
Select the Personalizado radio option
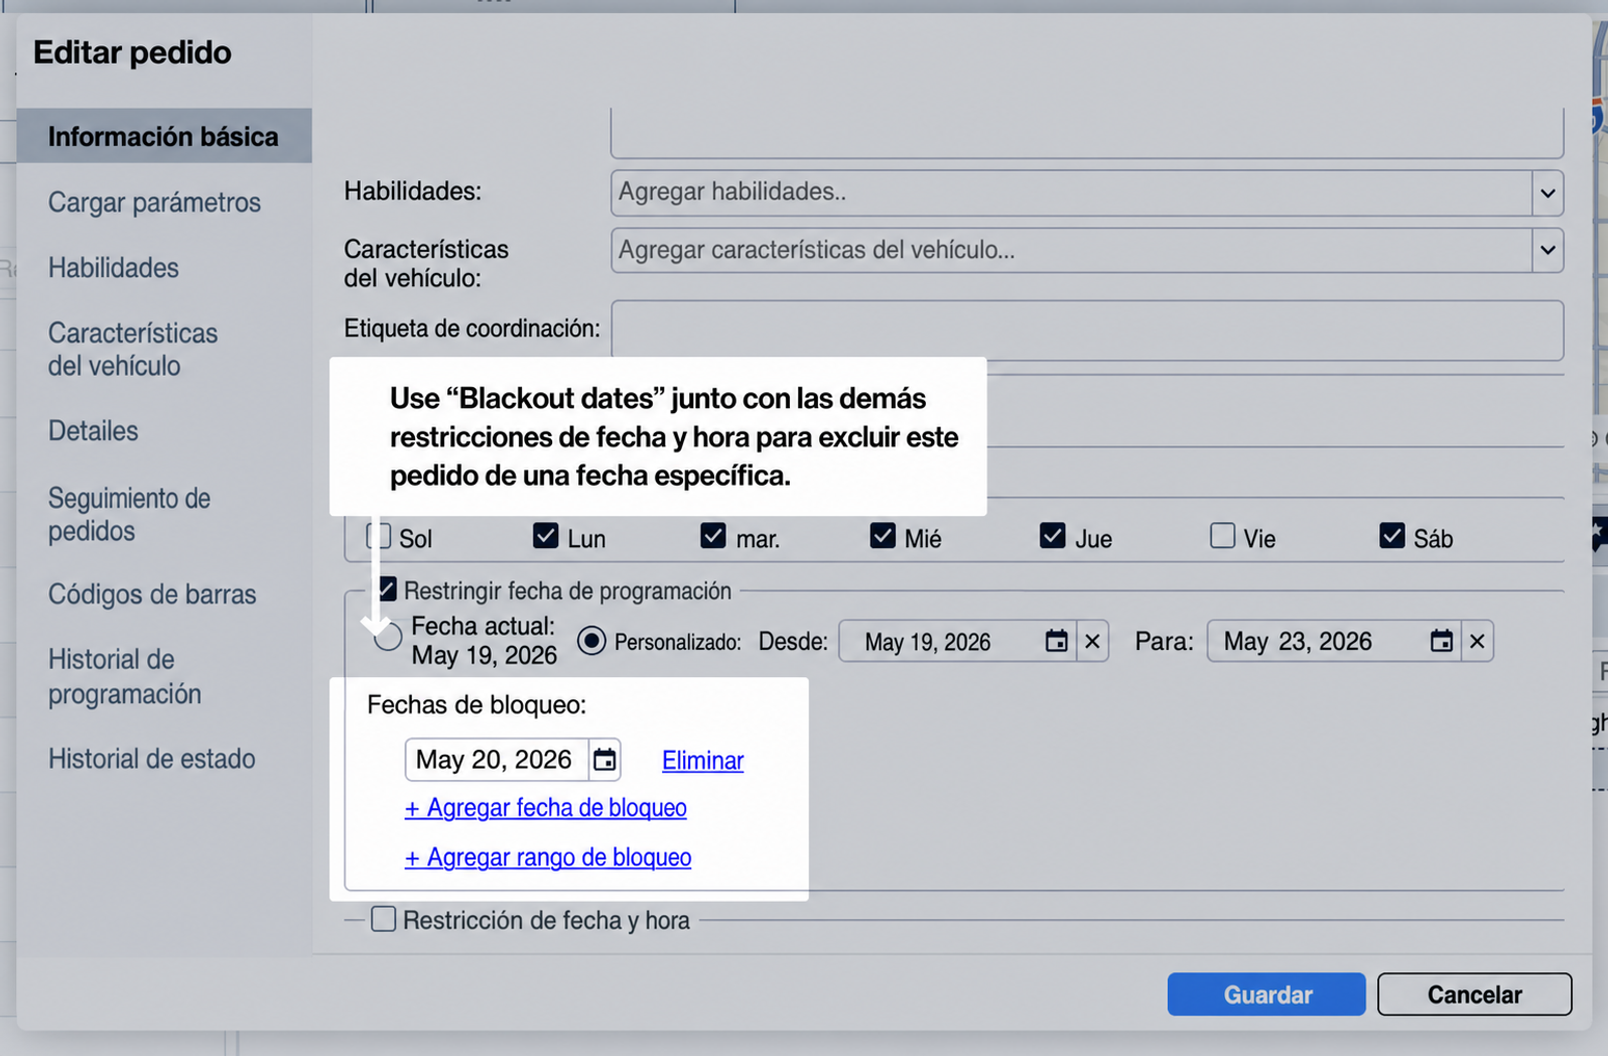click(x=592, y=640)
